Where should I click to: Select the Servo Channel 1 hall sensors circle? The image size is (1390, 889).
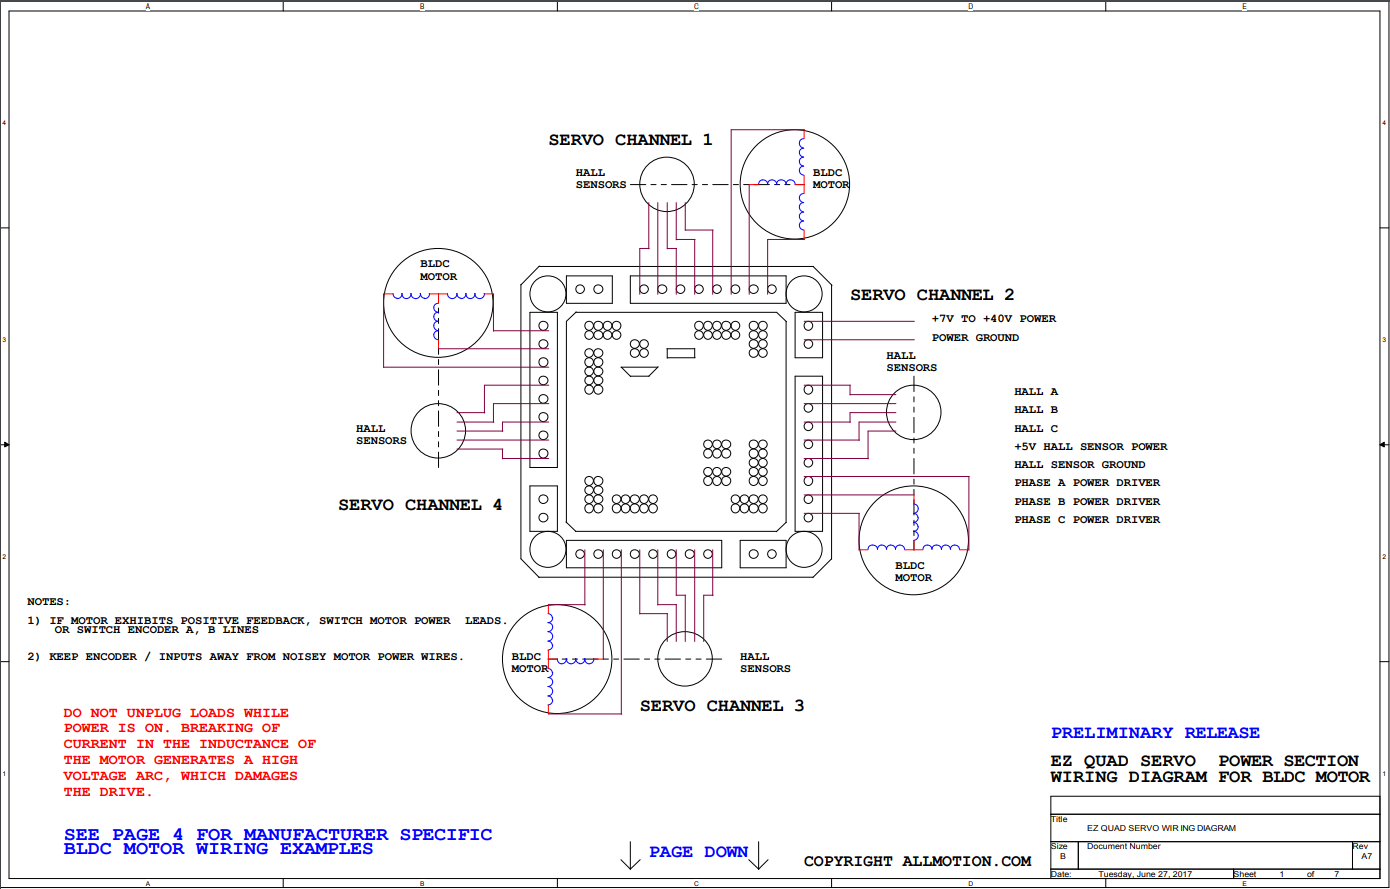click(x=667, y=184)
